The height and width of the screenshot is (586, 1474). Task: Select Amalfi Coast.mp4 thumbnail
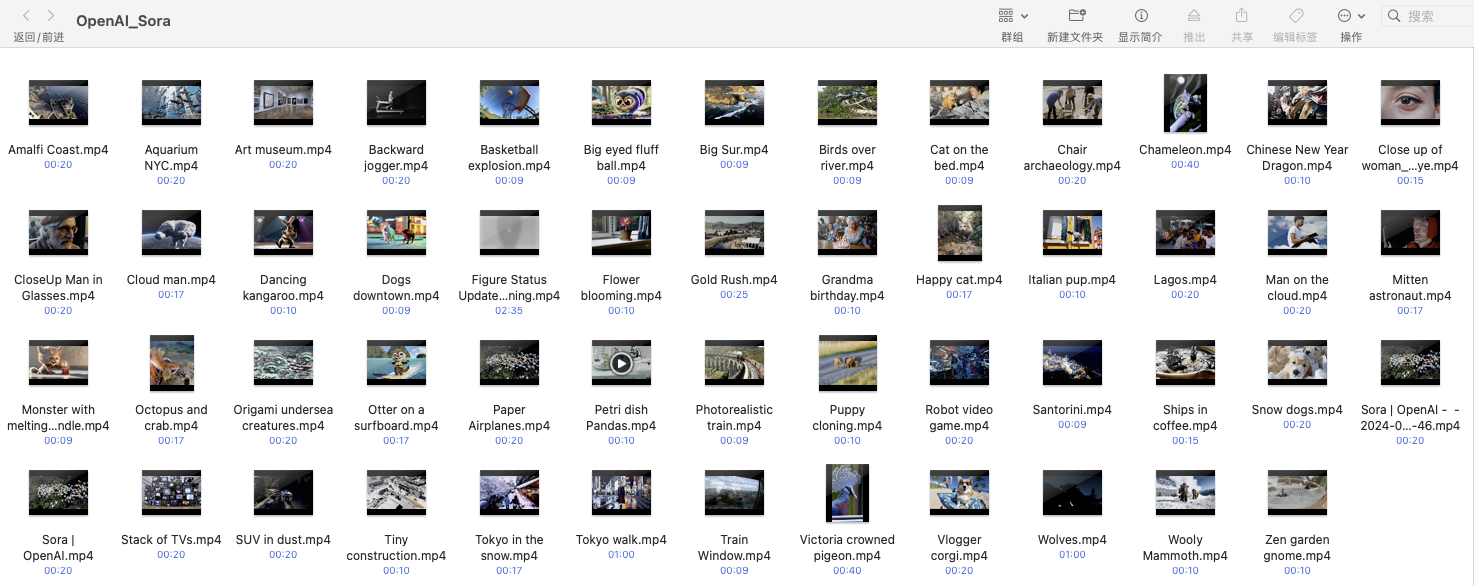[58, 103]
